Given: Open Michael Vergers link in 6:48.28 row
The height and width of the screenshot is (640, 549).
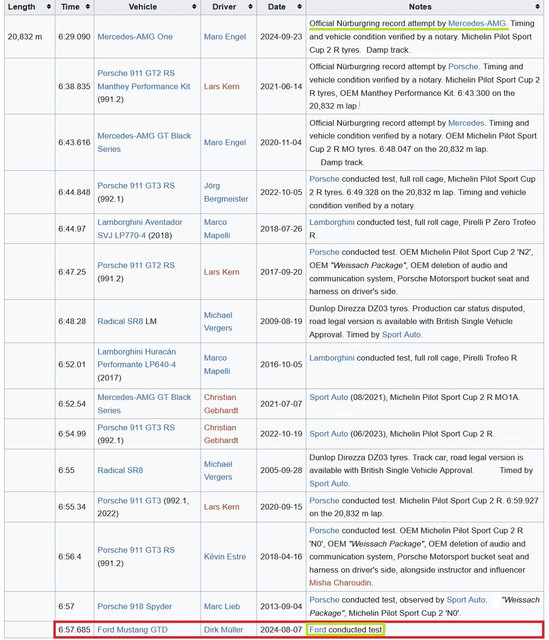Looking at the screenshot, I should (x=218, y=321).
